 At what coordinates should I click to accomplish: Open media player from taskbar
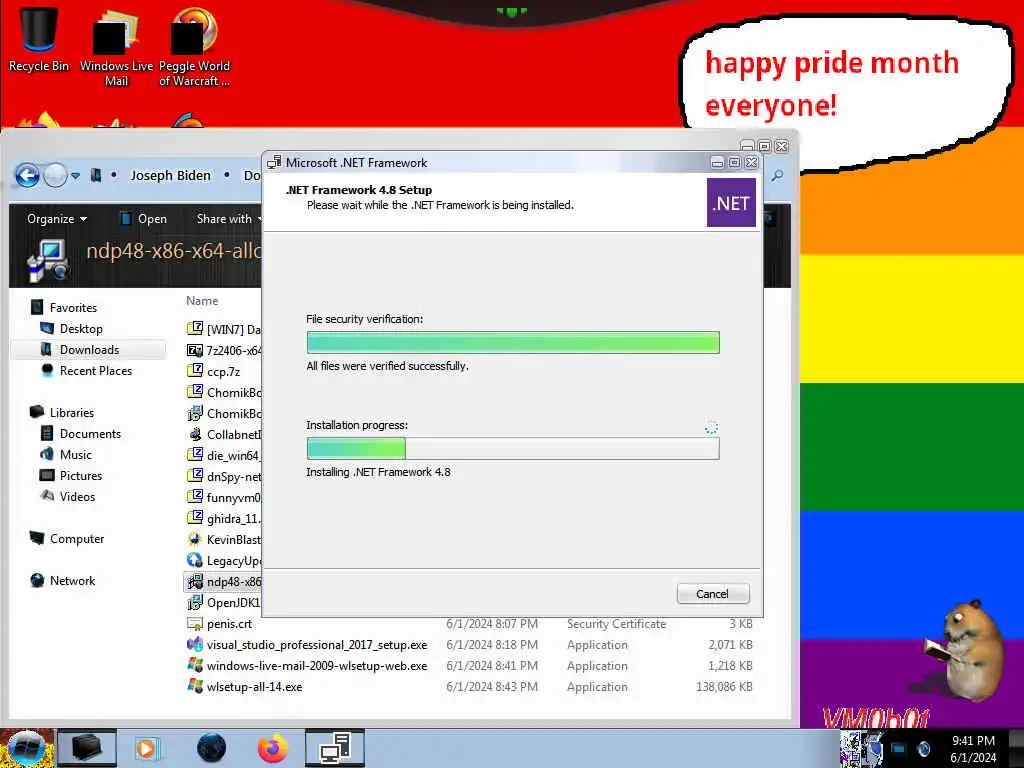146,748
